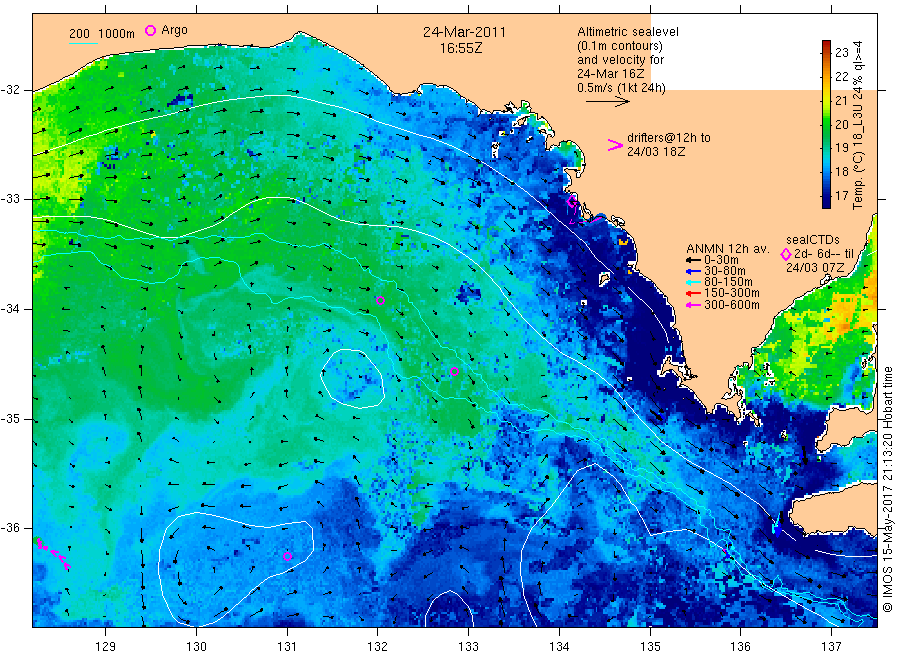Click the 130 longitude axis label
This screenshot has height=660, width=900.
pyautogui.click(x=196, y=647)
